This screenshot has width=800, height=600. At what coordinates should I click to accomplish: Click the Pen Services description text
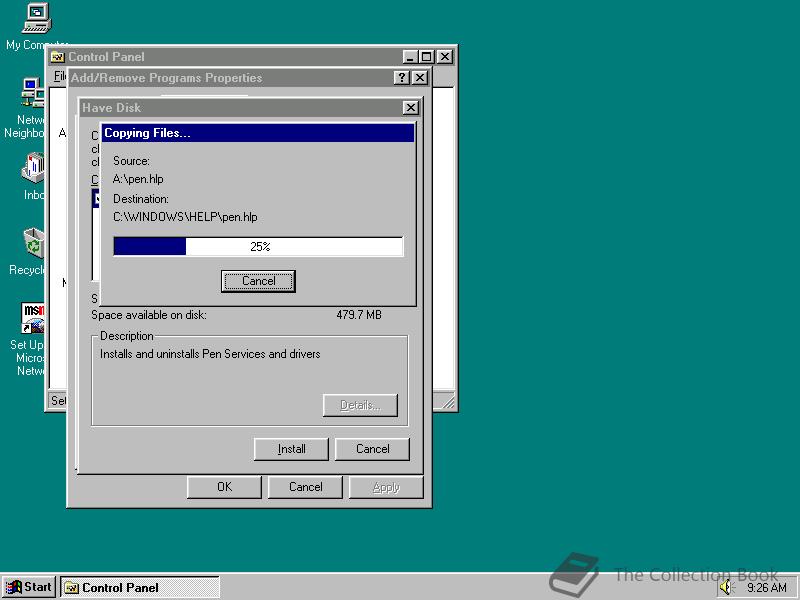pyautogui.click(x=210, y=354)
